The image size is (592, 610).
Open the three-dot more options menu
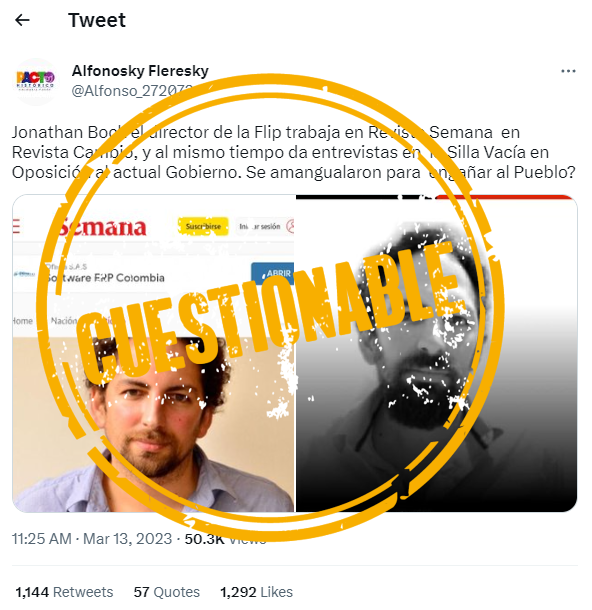[x=568, y=71]
